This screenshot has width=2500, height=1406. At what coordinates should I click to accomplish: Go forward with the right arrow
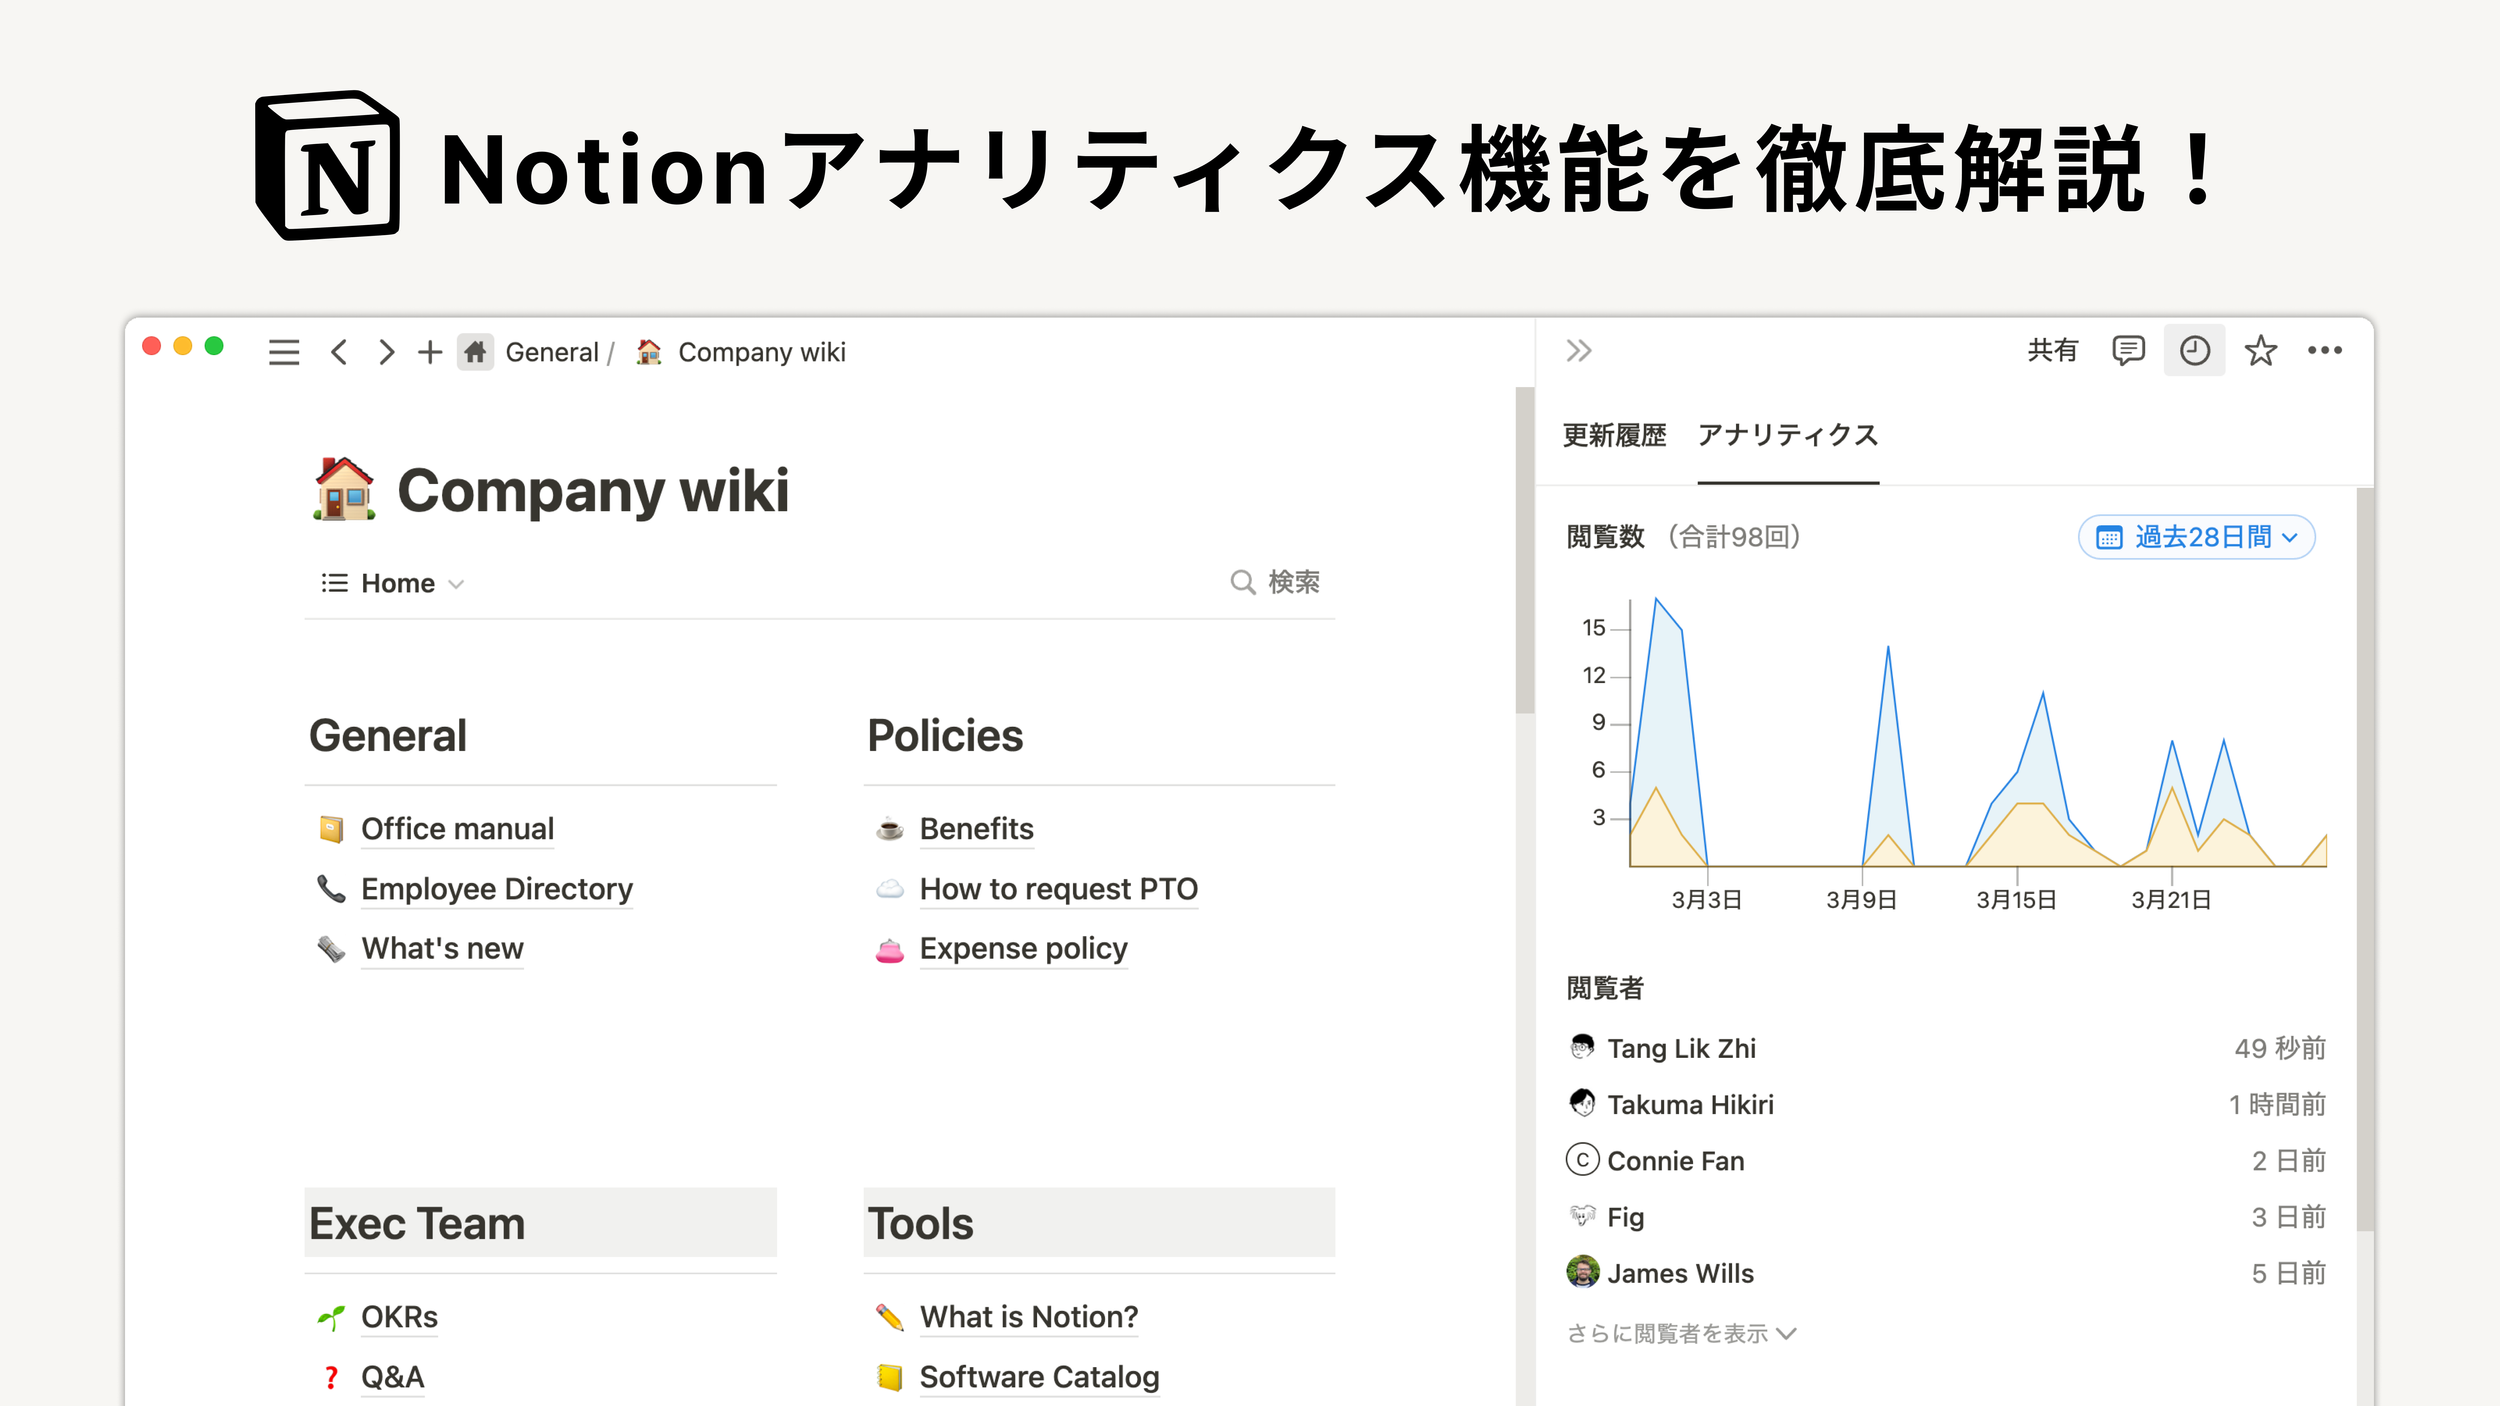(x=386, y=352)
